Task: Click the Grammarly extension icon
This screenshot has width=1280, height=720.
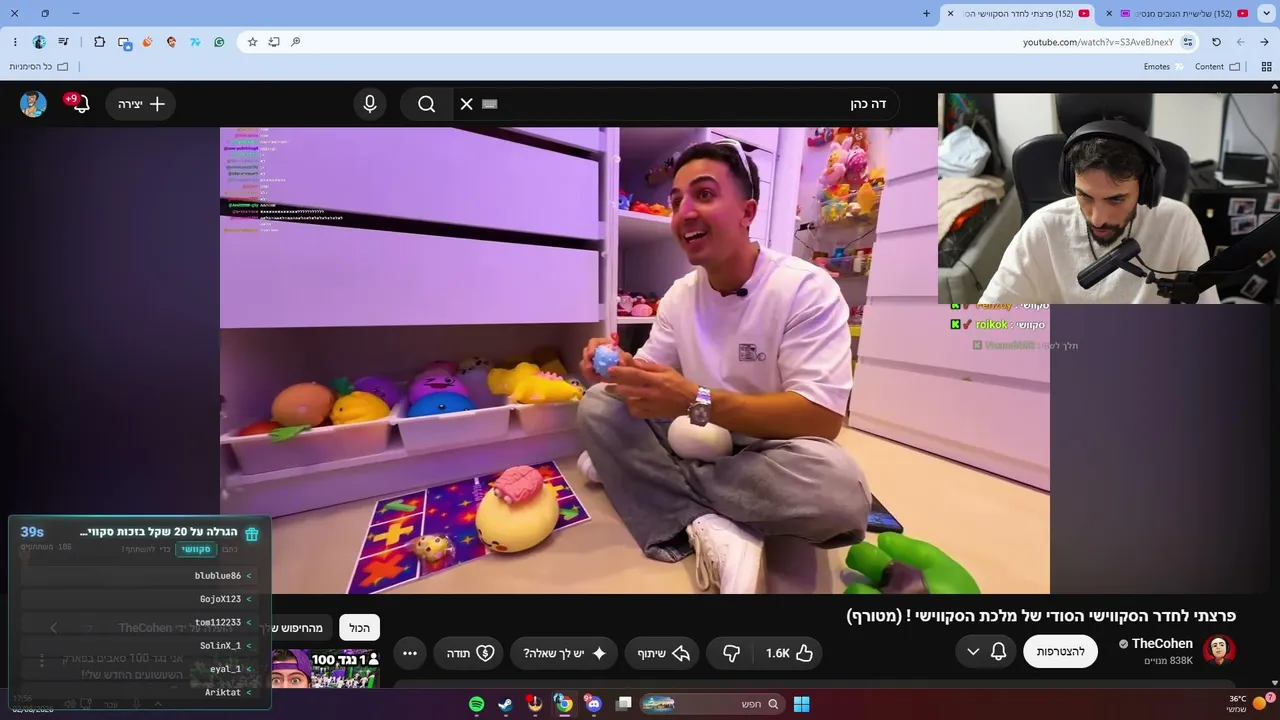Action: point(219,42)
